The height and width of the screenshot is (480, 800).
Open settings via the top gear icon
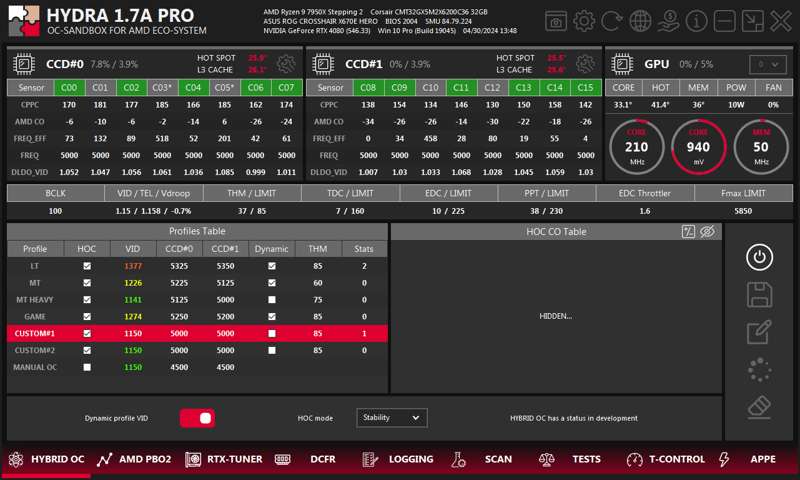(x=584, y=20)
